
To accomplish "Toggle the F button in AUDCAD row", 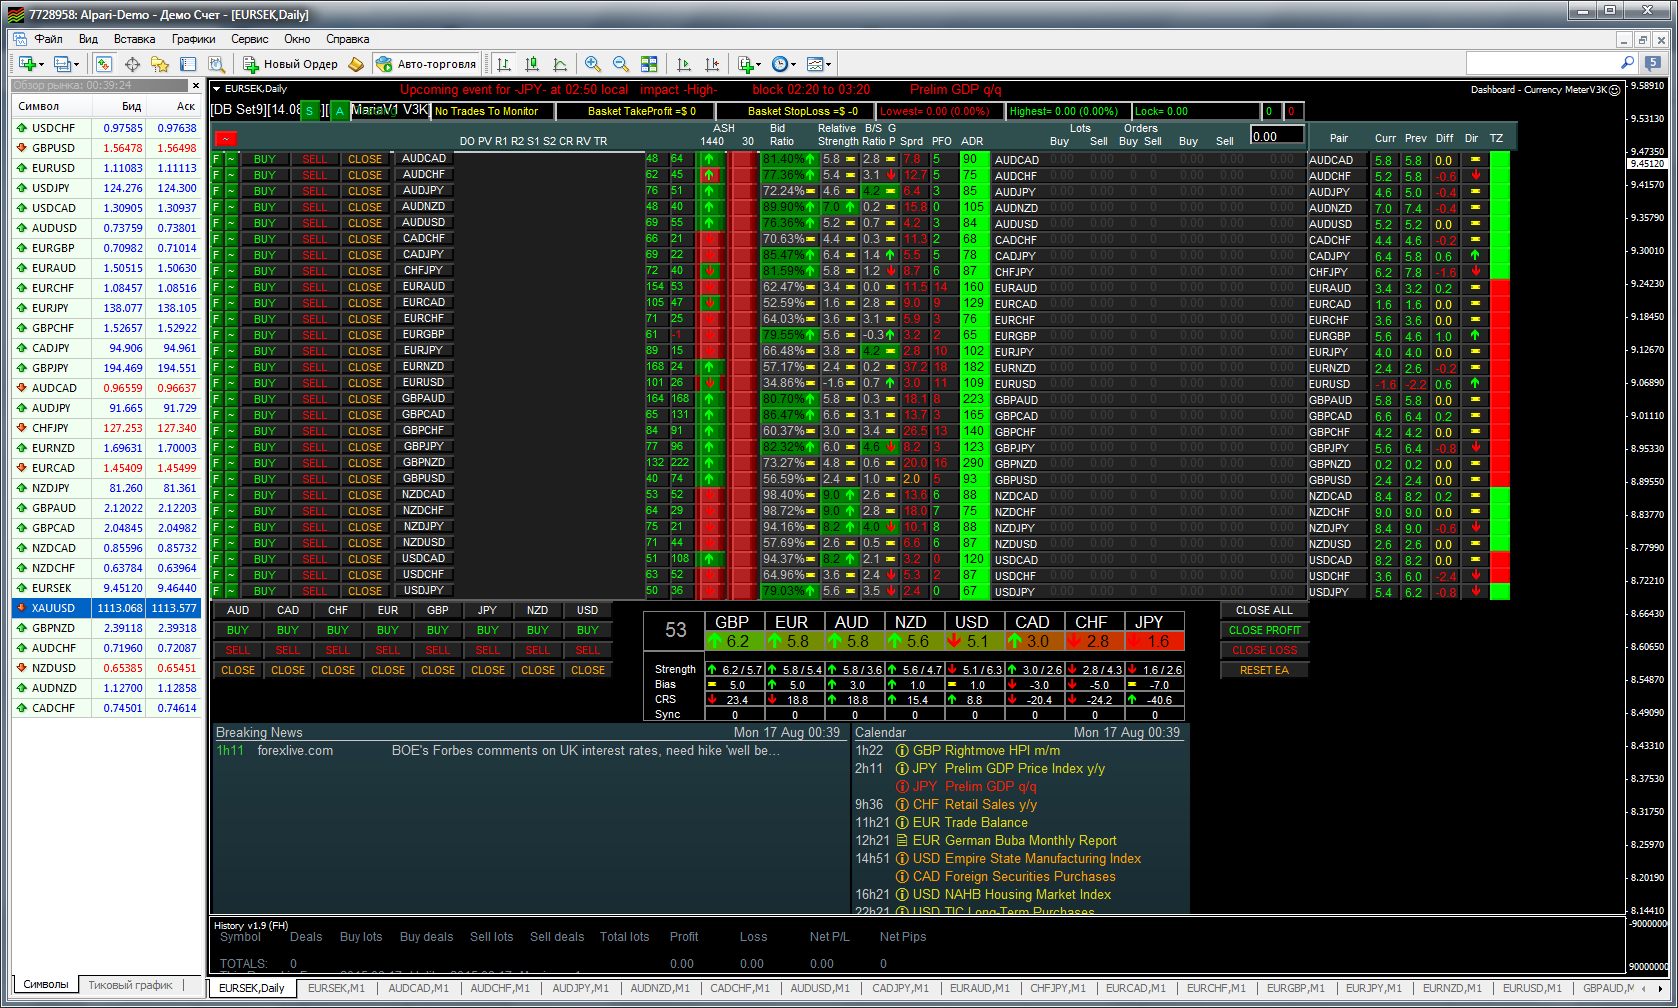I will pyautogui.click(x=216, y=159).
